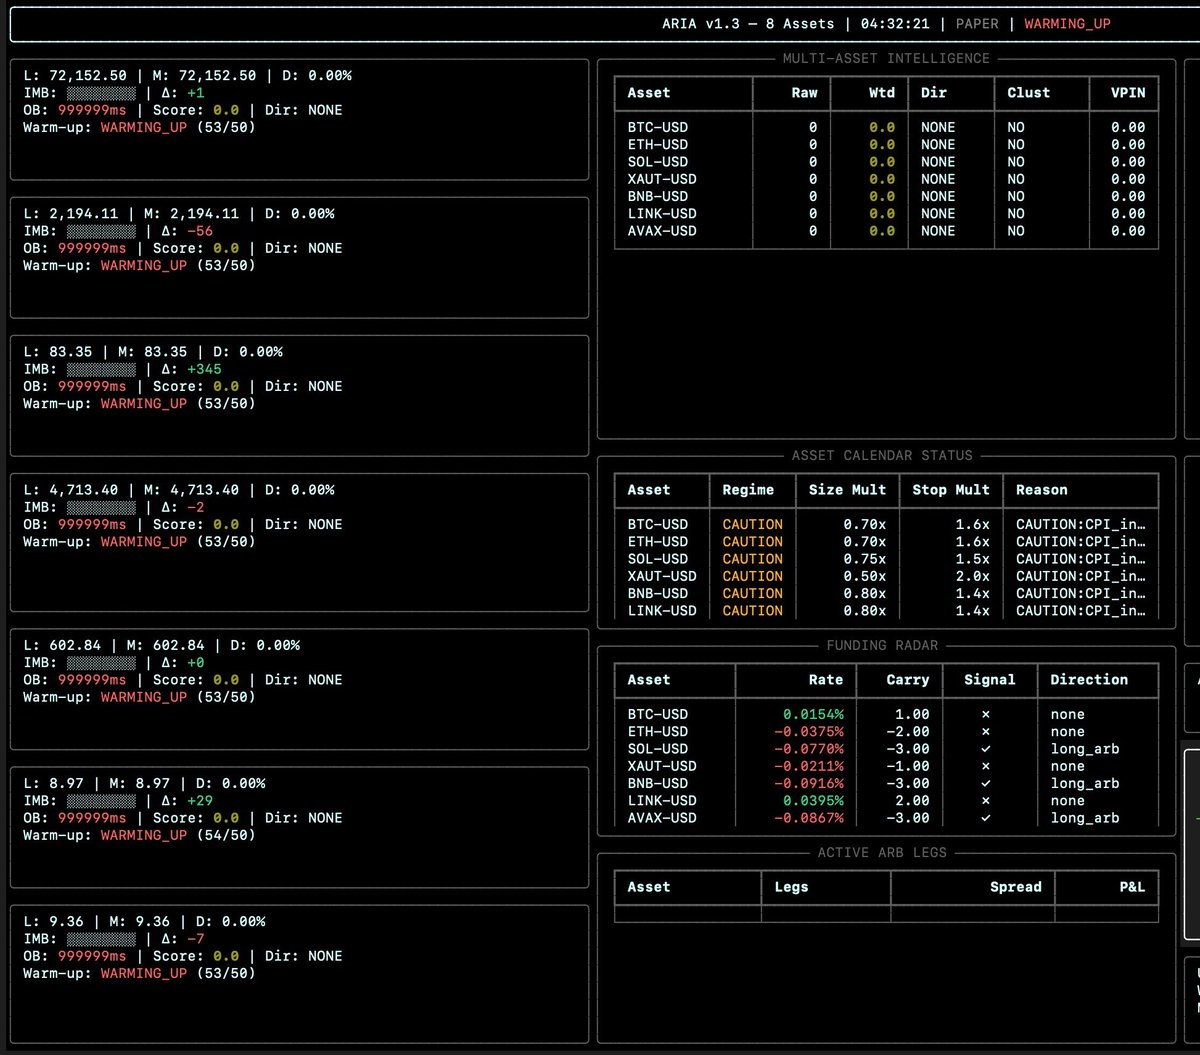
Task: Click the AVAX-USD signal checkmark
Action: [x=986, y=818]
